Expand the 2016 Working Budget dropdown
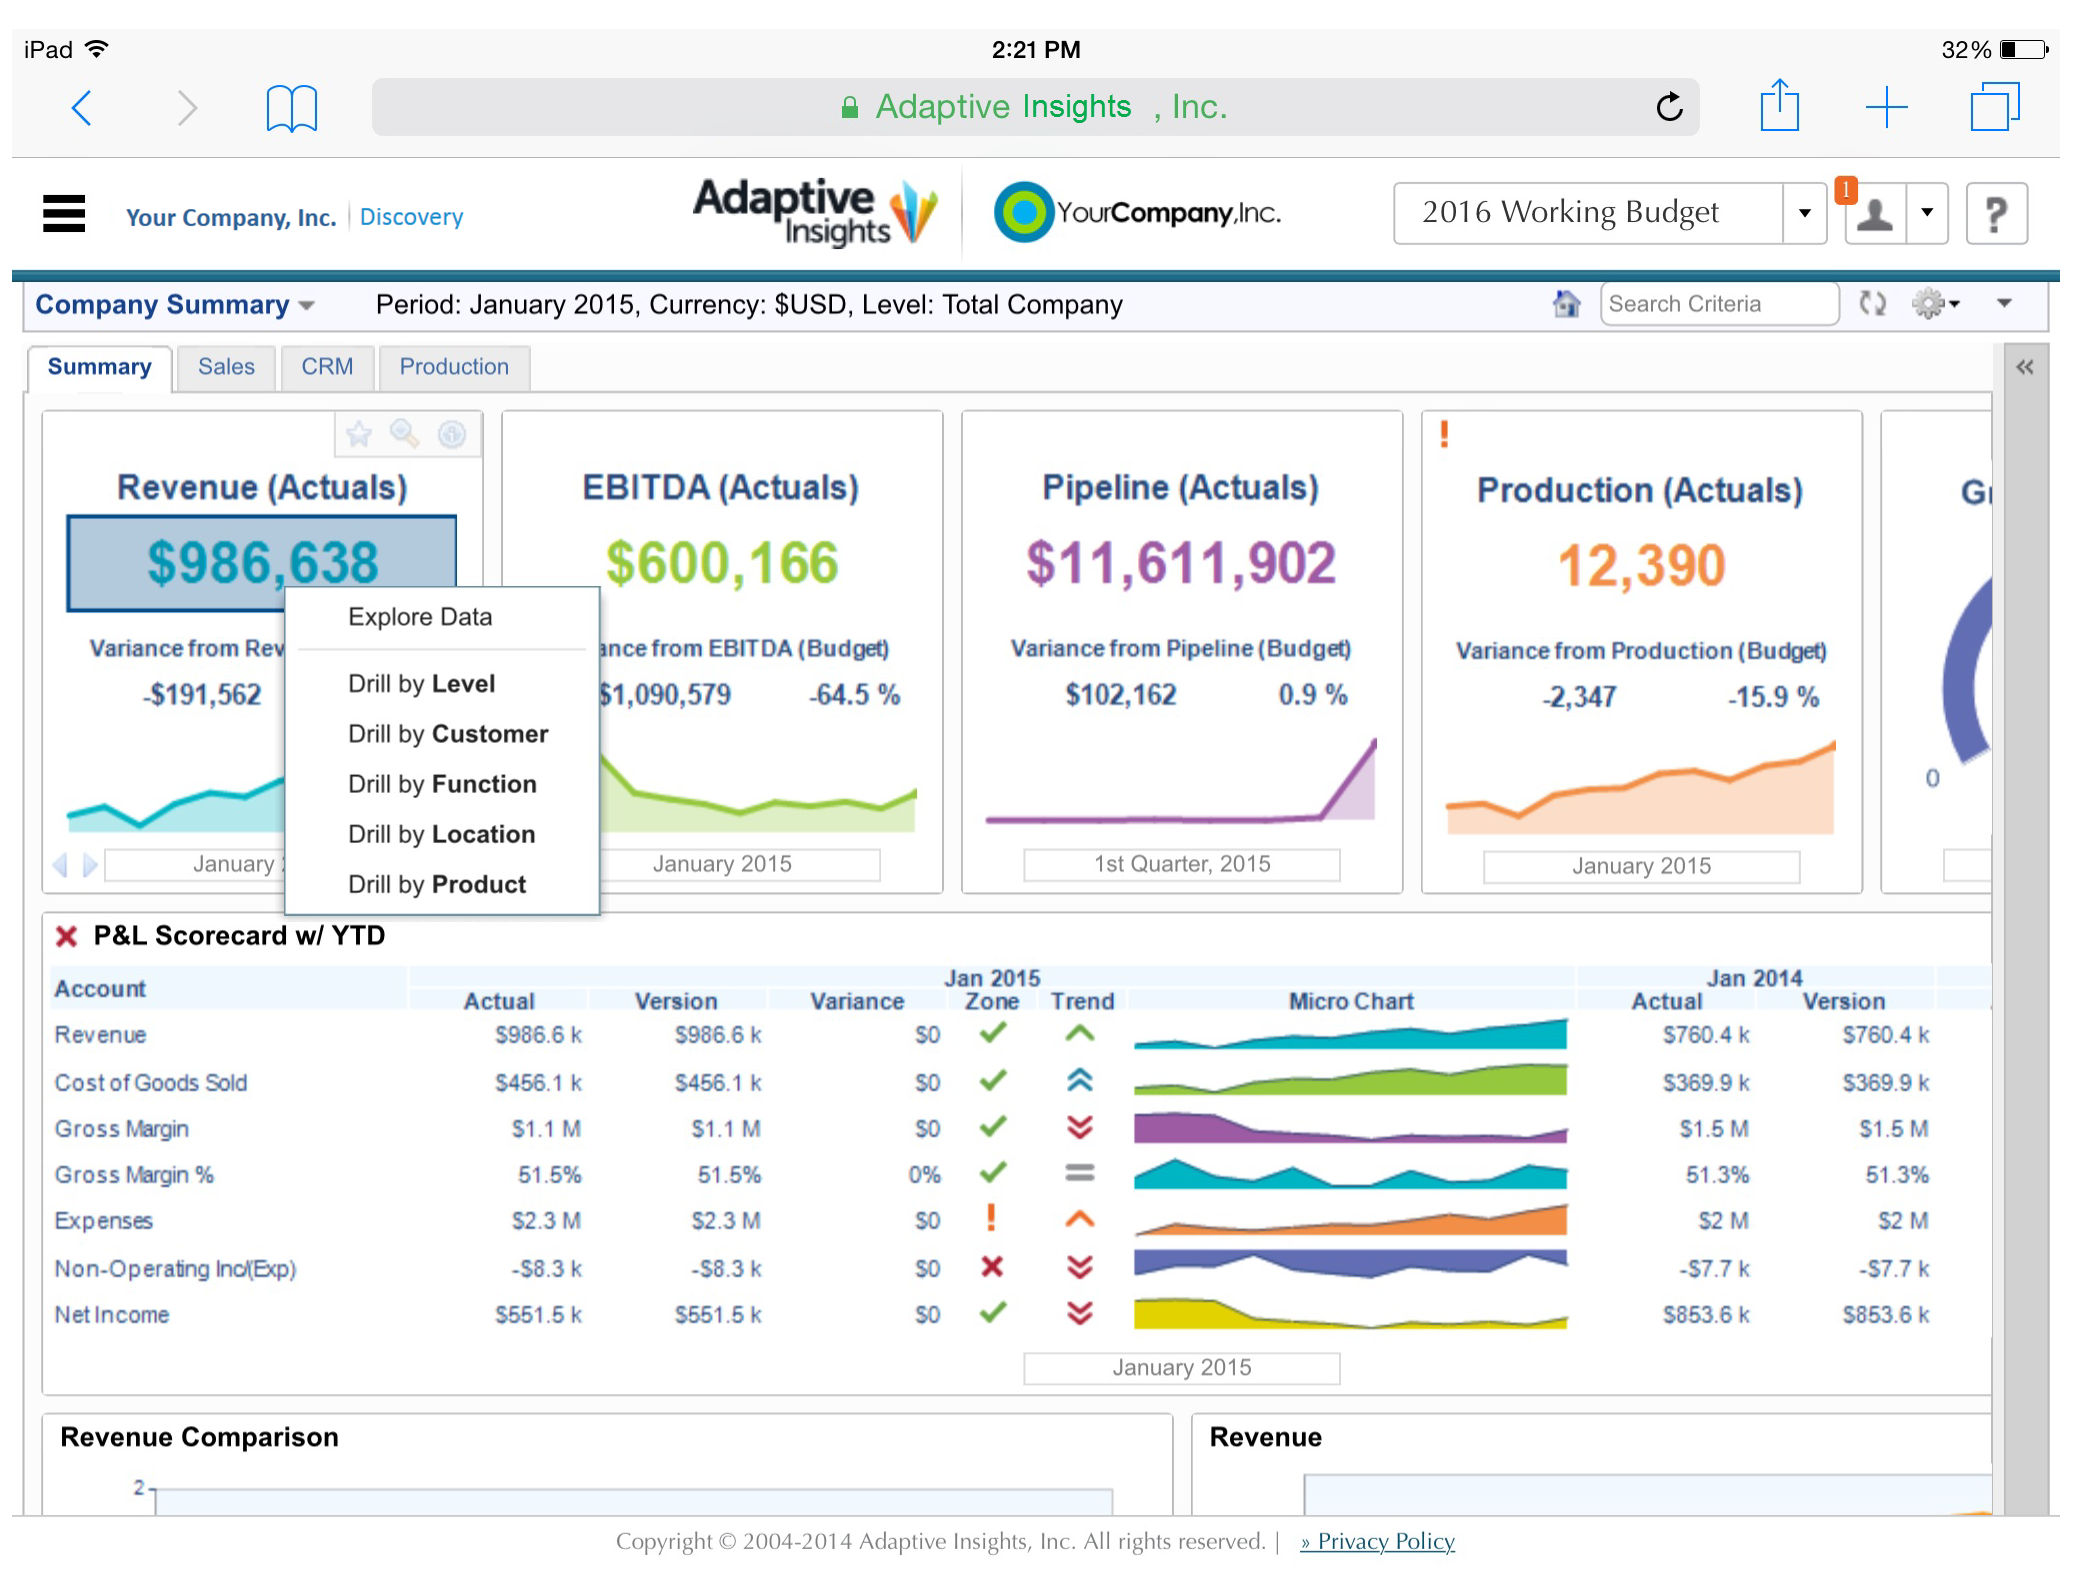The height and width of the screenshot is (1582, 2092). [1804, 213]
